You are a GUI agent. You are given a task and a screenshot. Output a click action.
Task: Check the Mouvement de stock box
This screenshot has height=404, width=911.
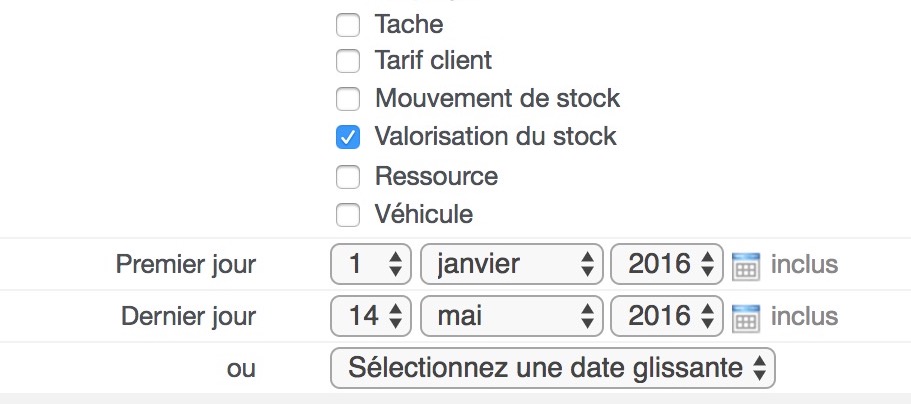point(347,99)
